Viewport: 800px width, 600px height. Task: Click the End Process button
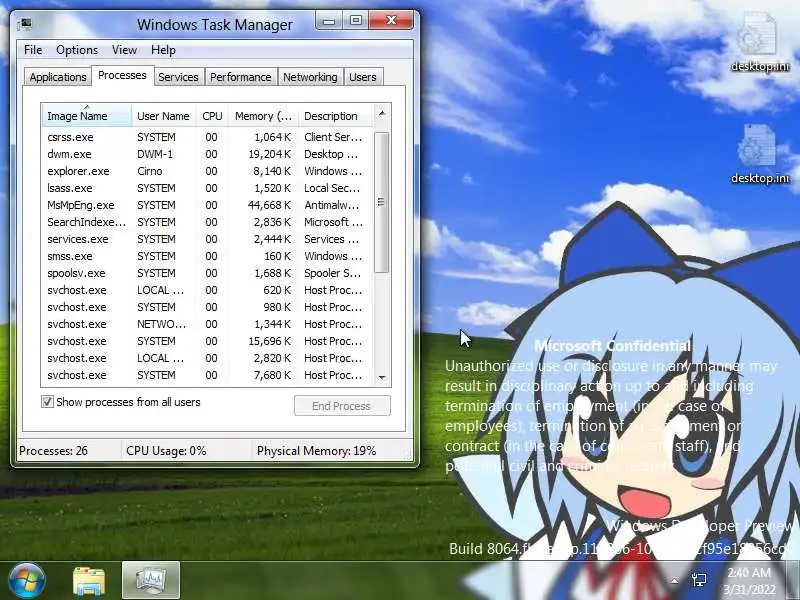(x=342, y=406)
